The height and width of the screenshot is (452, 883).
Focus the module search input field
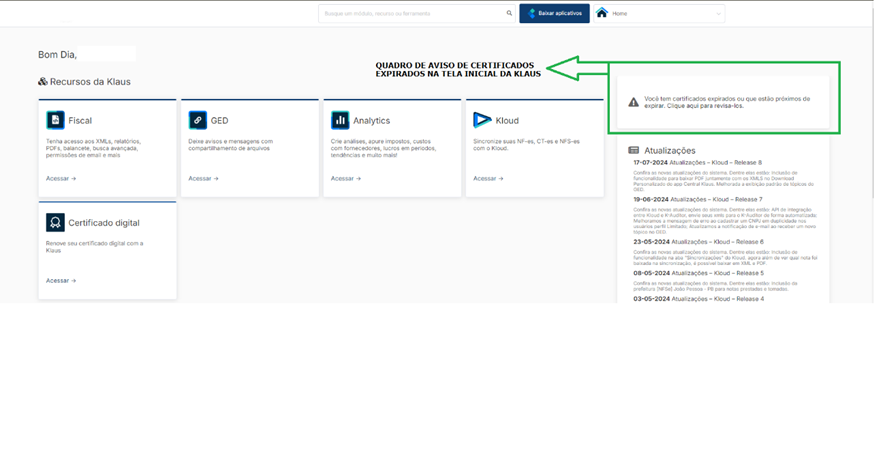point(410,14)
